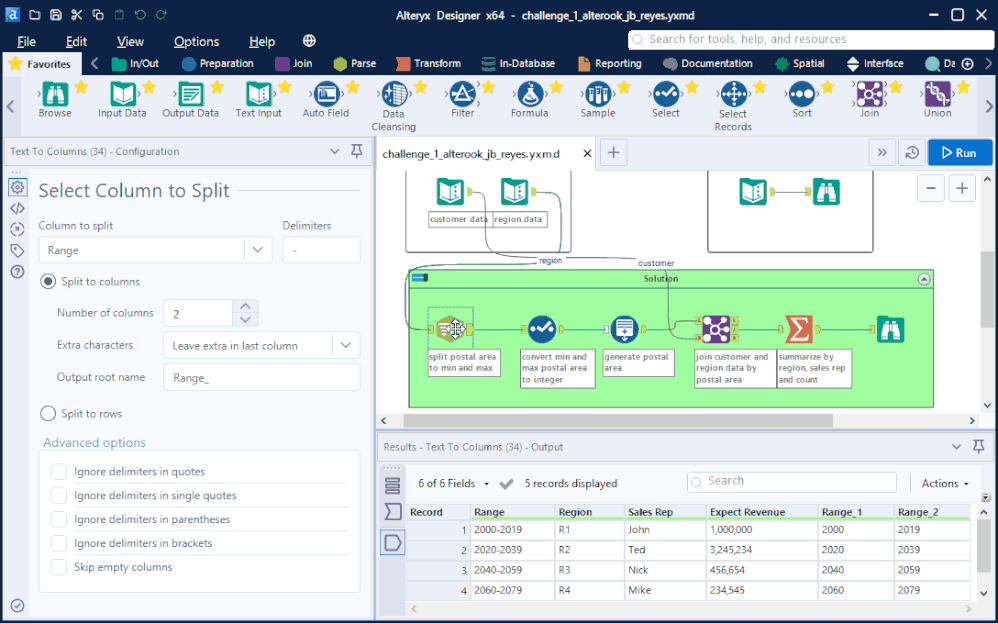Switch to the Spatial tool tab
This screenshot has width=998, height=624.
pyautogui.click(x=800, y=64)
